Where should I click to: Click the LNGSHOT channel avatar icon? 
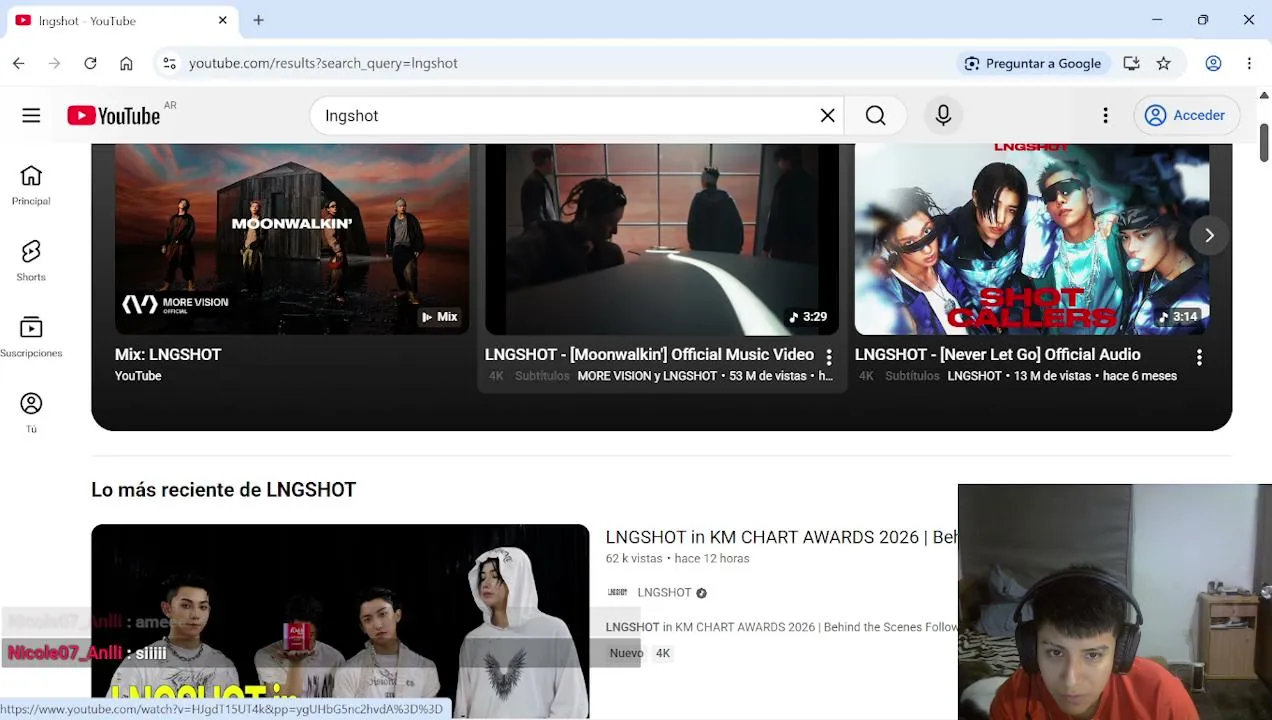click(617, 592)
